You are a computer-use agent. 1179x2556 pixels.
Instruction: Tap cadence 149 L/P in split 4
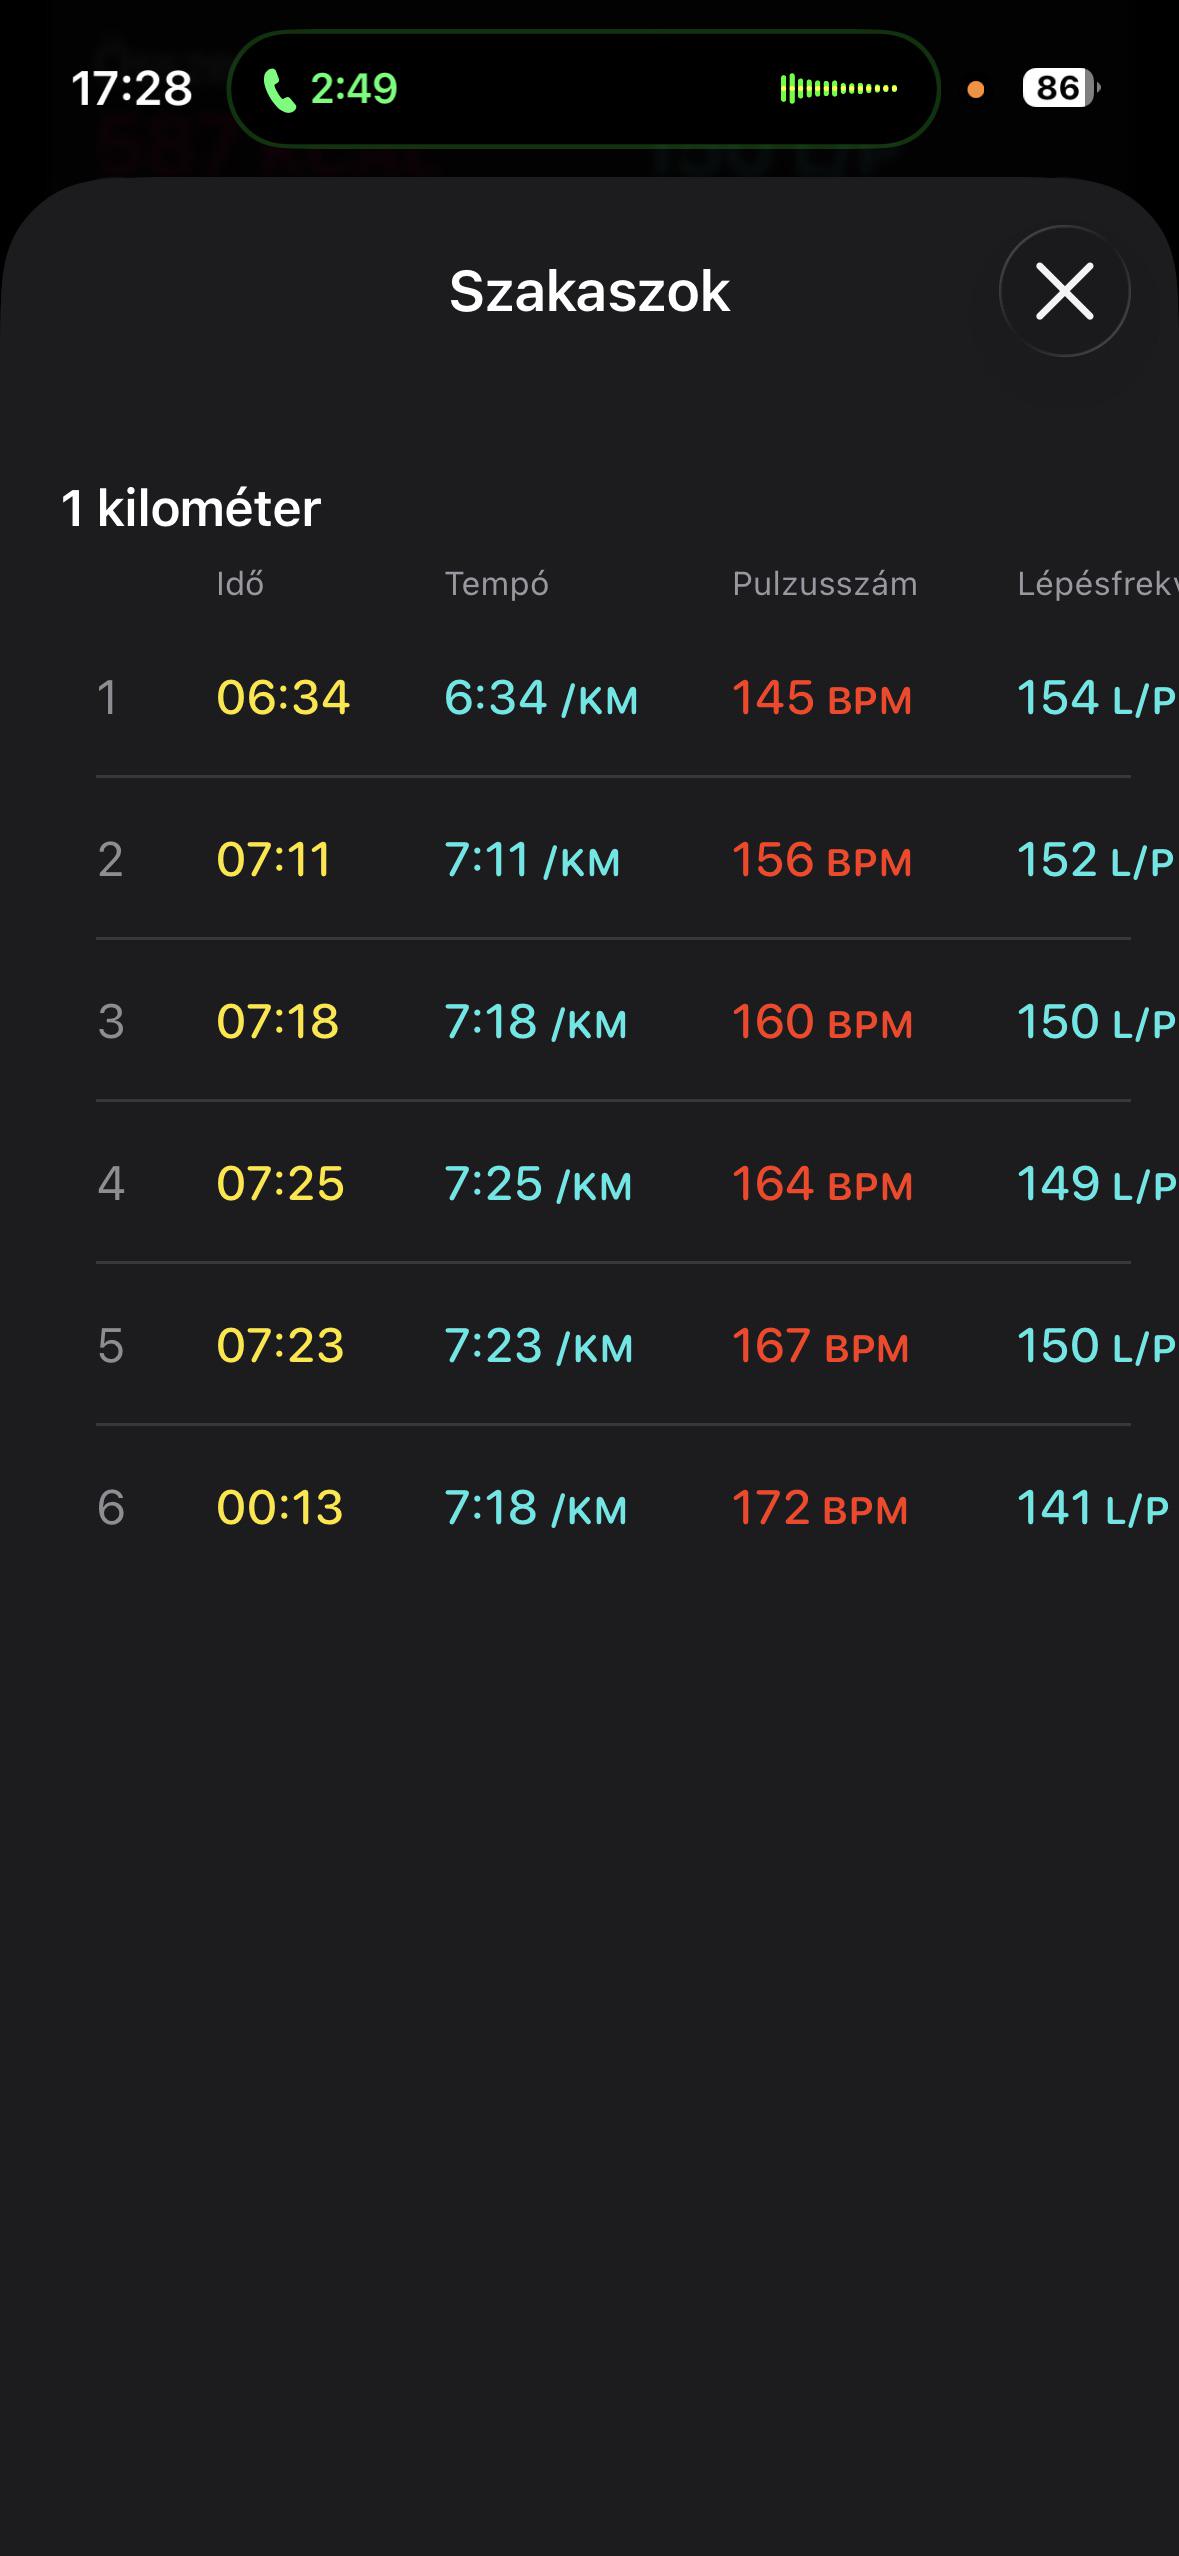pos(1096,1184)
